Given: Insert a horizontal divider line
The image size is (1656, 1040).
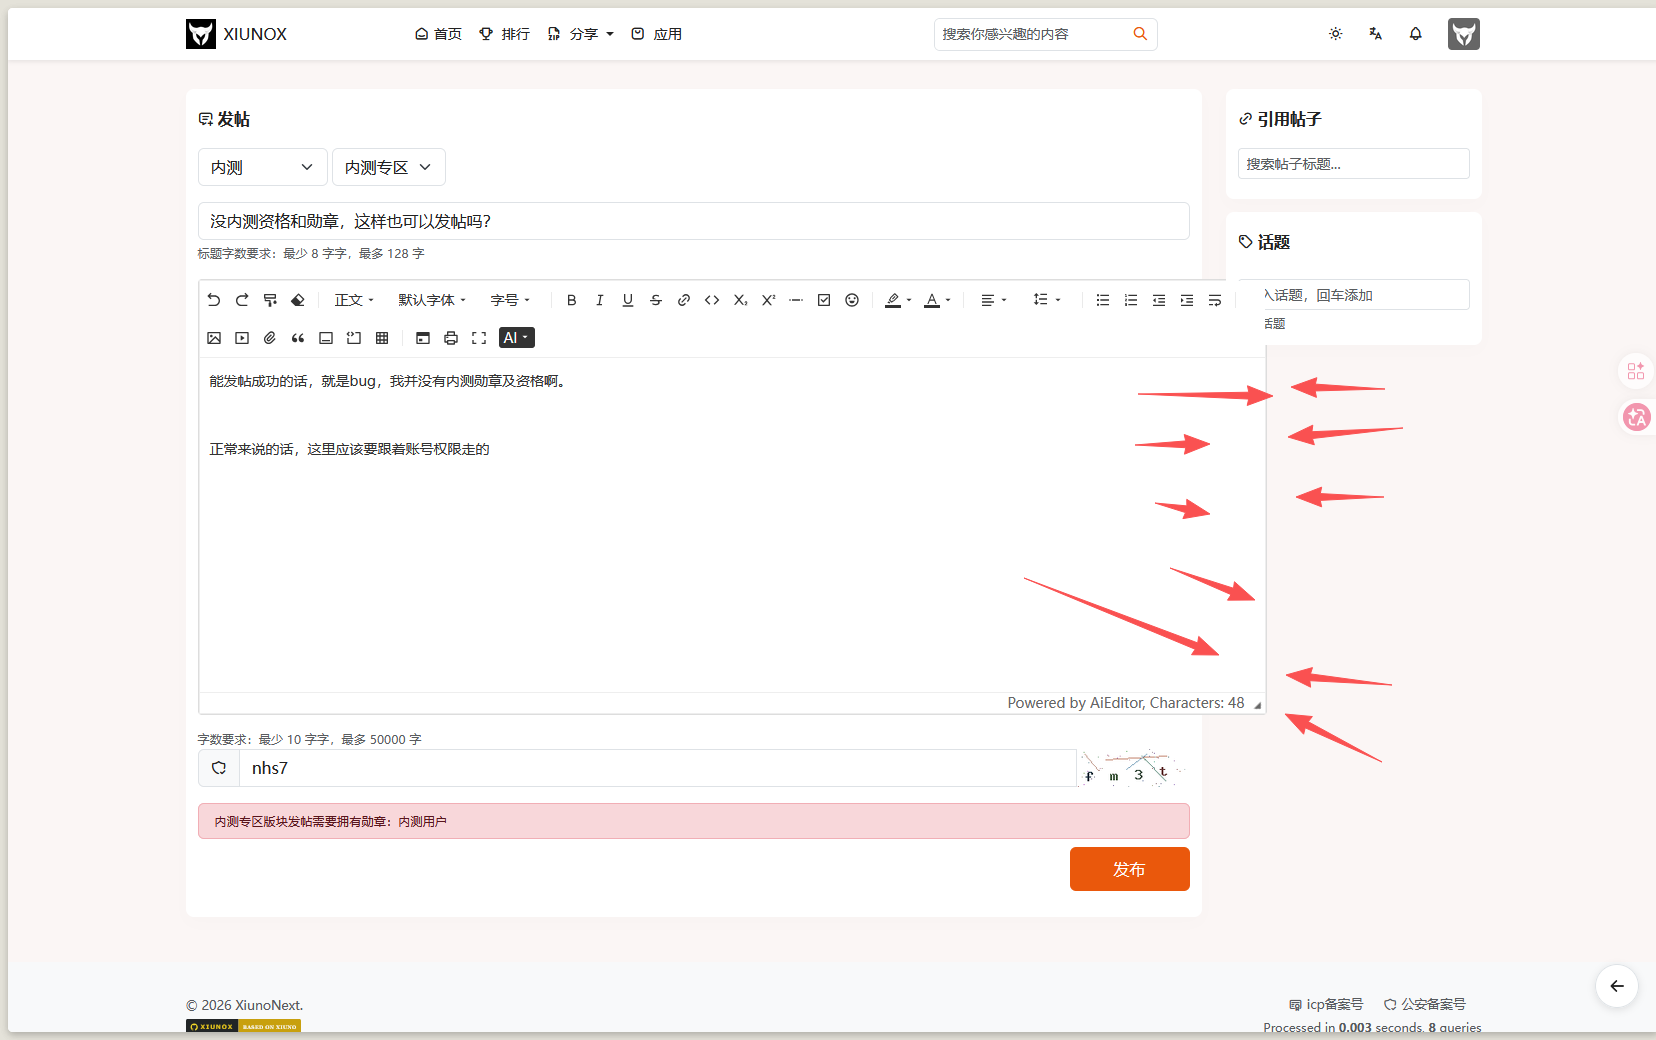Looking at the screenshot, I should [796, 300].
